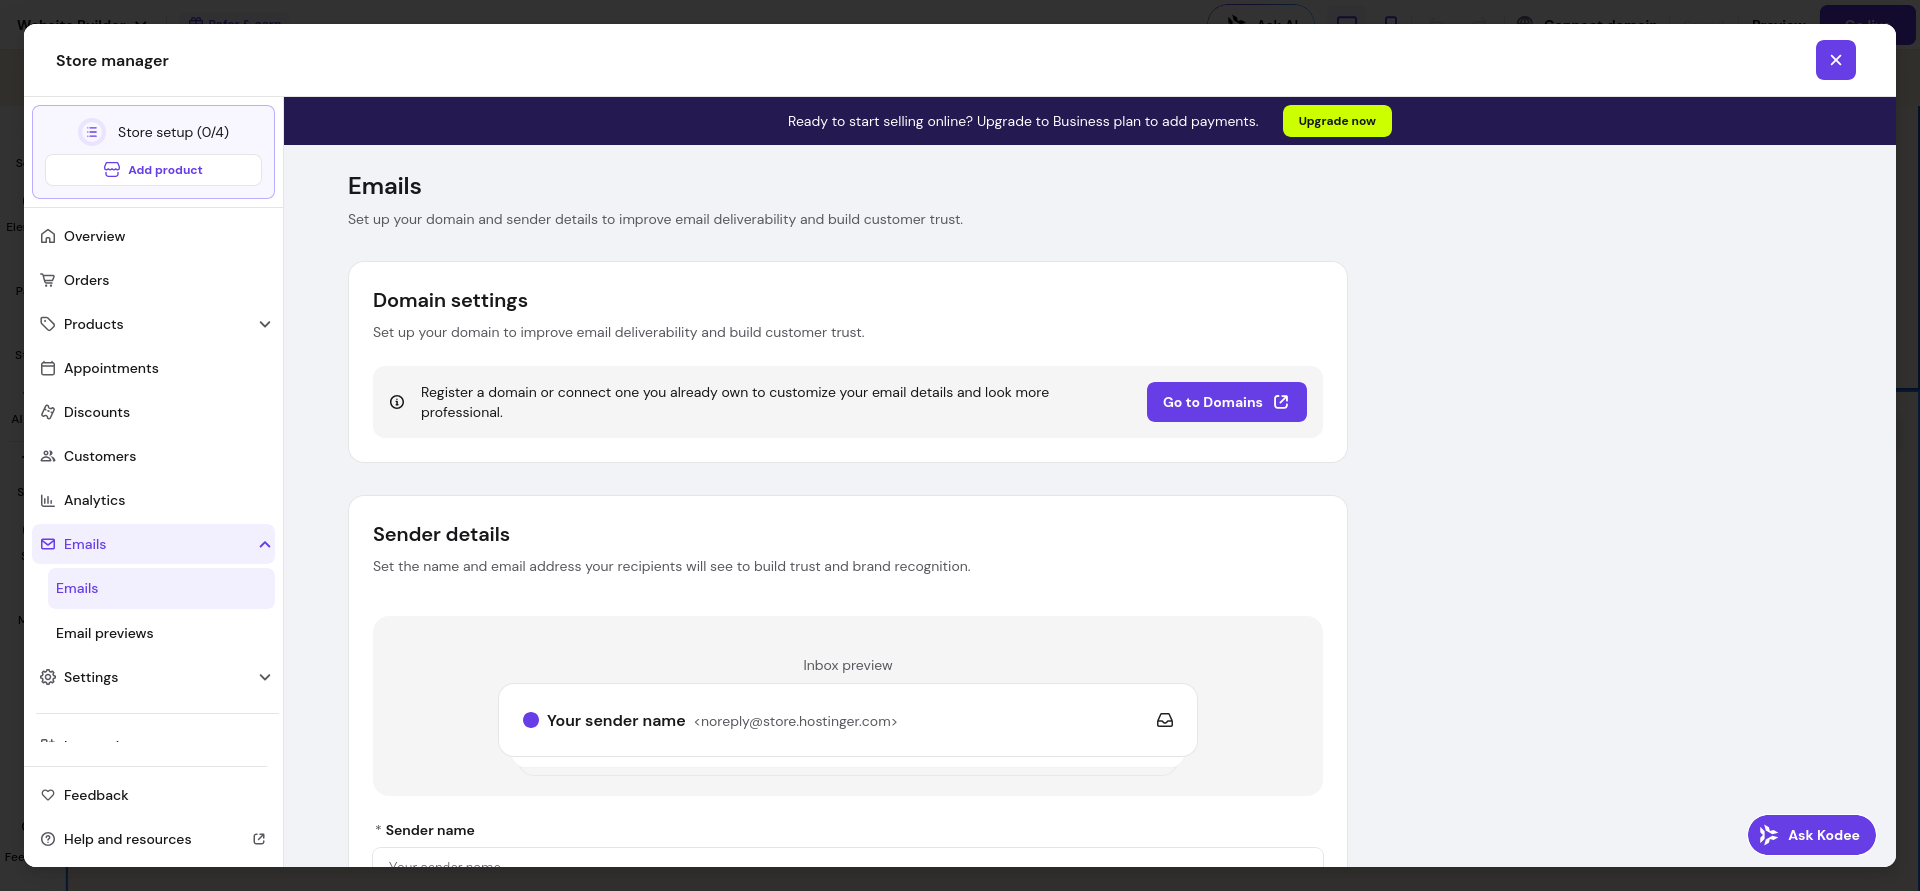The width and height of the screenshot is (1920, 891).
Task: Click the Upgrade now button
Action: pyautogui.click(x=1337, y=121)
